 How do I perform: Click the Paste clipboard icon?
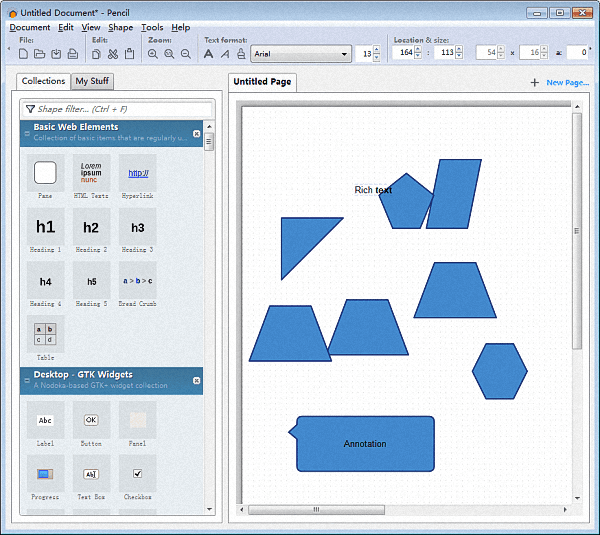tap(130, 54)
